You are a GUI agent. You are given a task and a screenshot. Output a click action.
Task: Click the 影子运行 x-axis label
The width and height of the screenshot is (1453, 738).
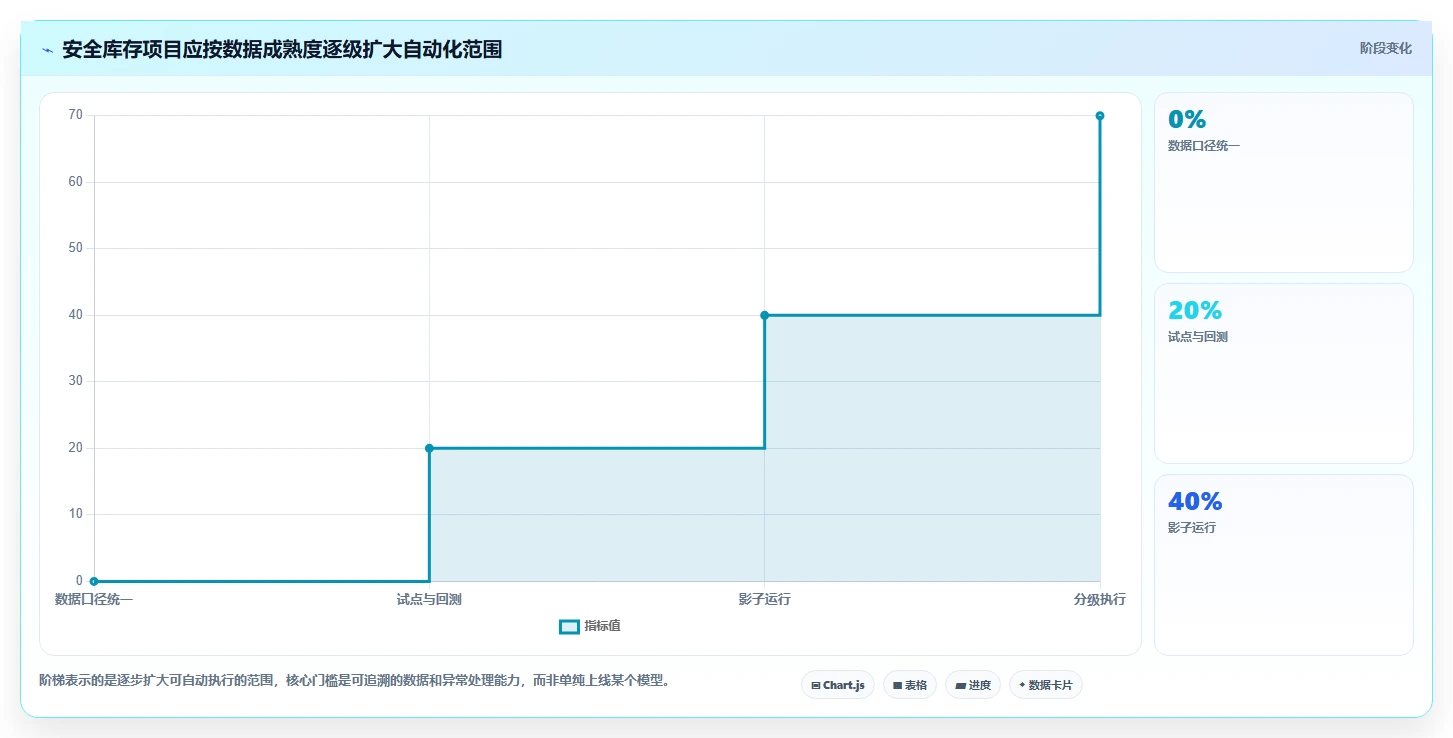point(764,599)
